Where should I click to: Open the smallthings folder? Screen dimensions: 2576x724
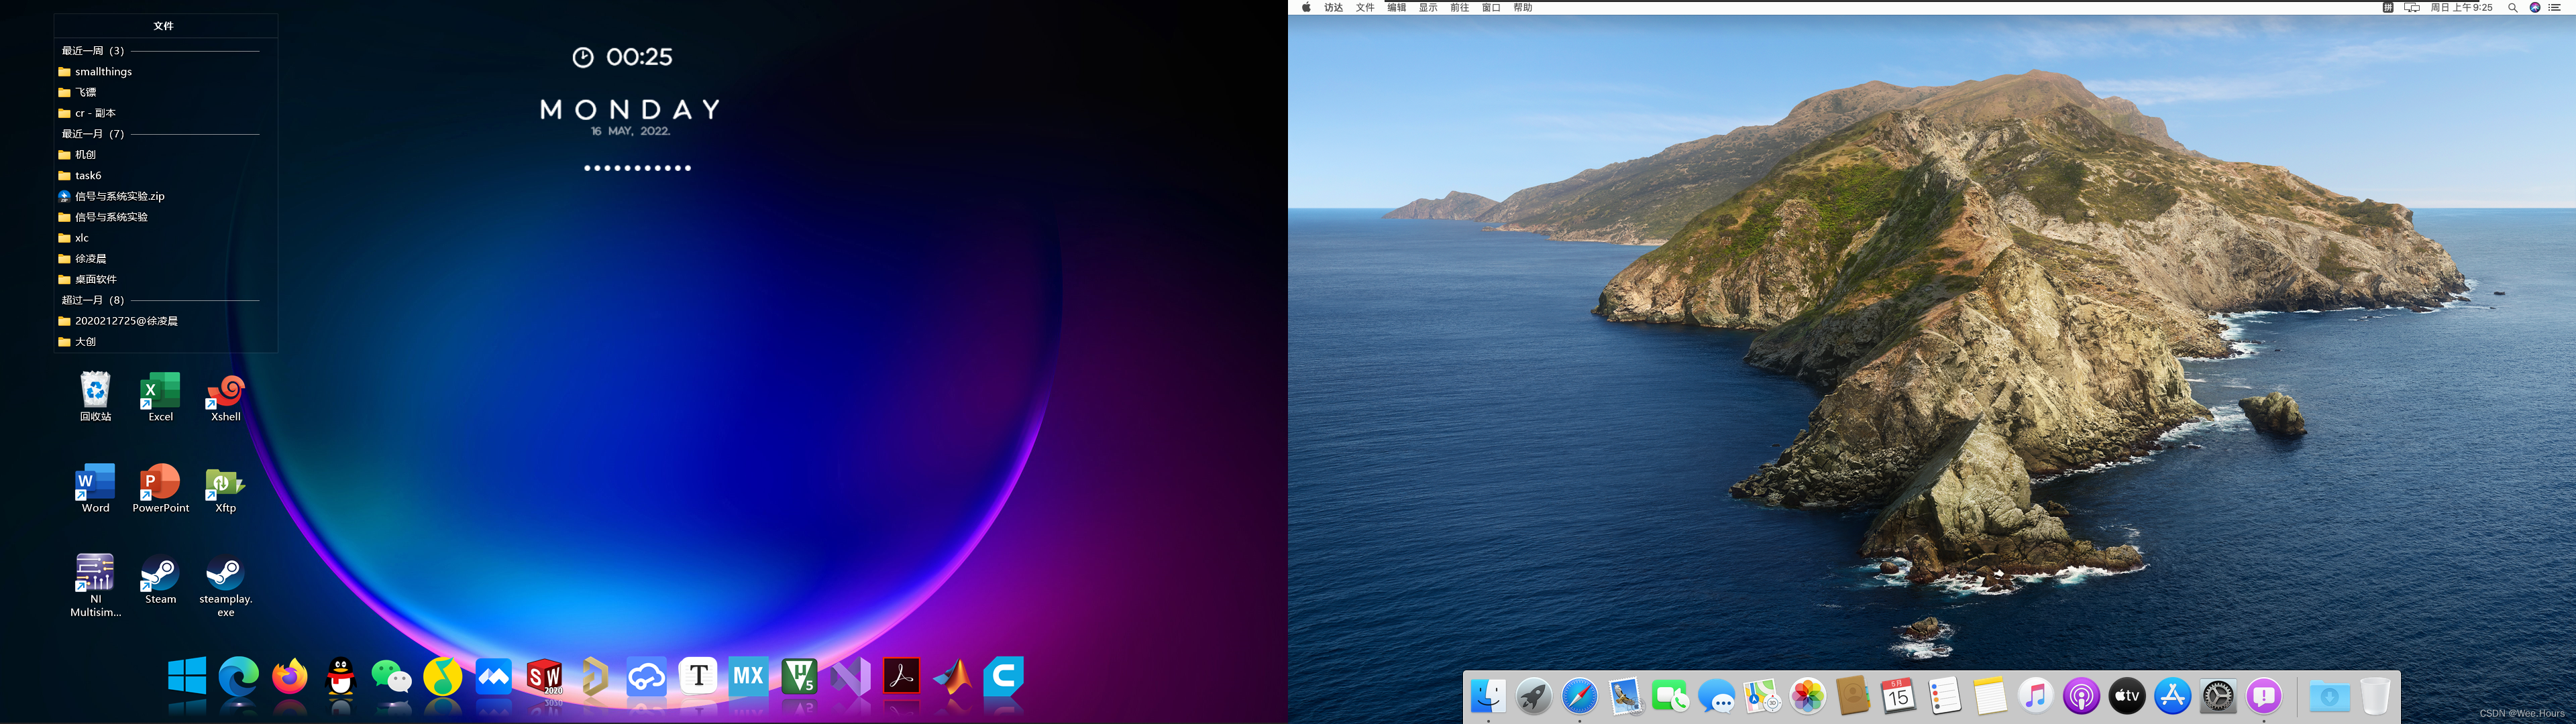tap(103, 72)
